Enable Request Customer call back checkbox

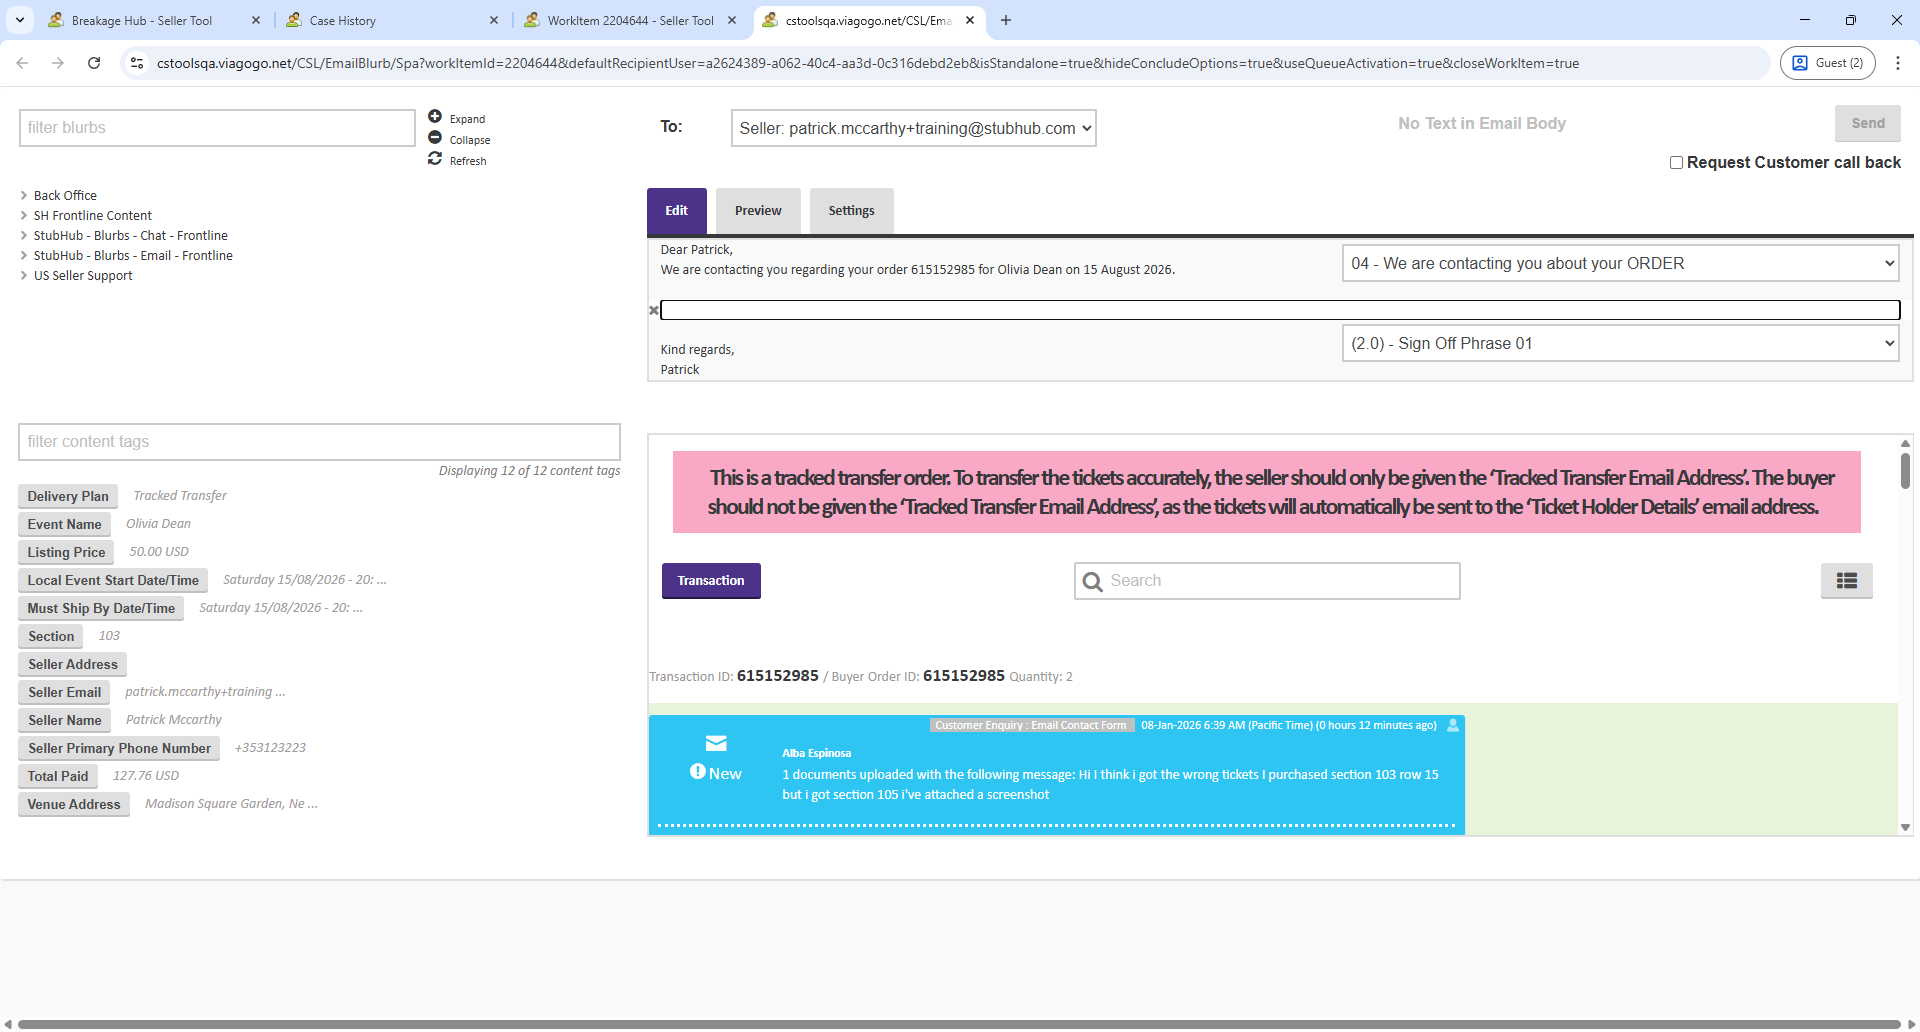tap(1676, 163)
